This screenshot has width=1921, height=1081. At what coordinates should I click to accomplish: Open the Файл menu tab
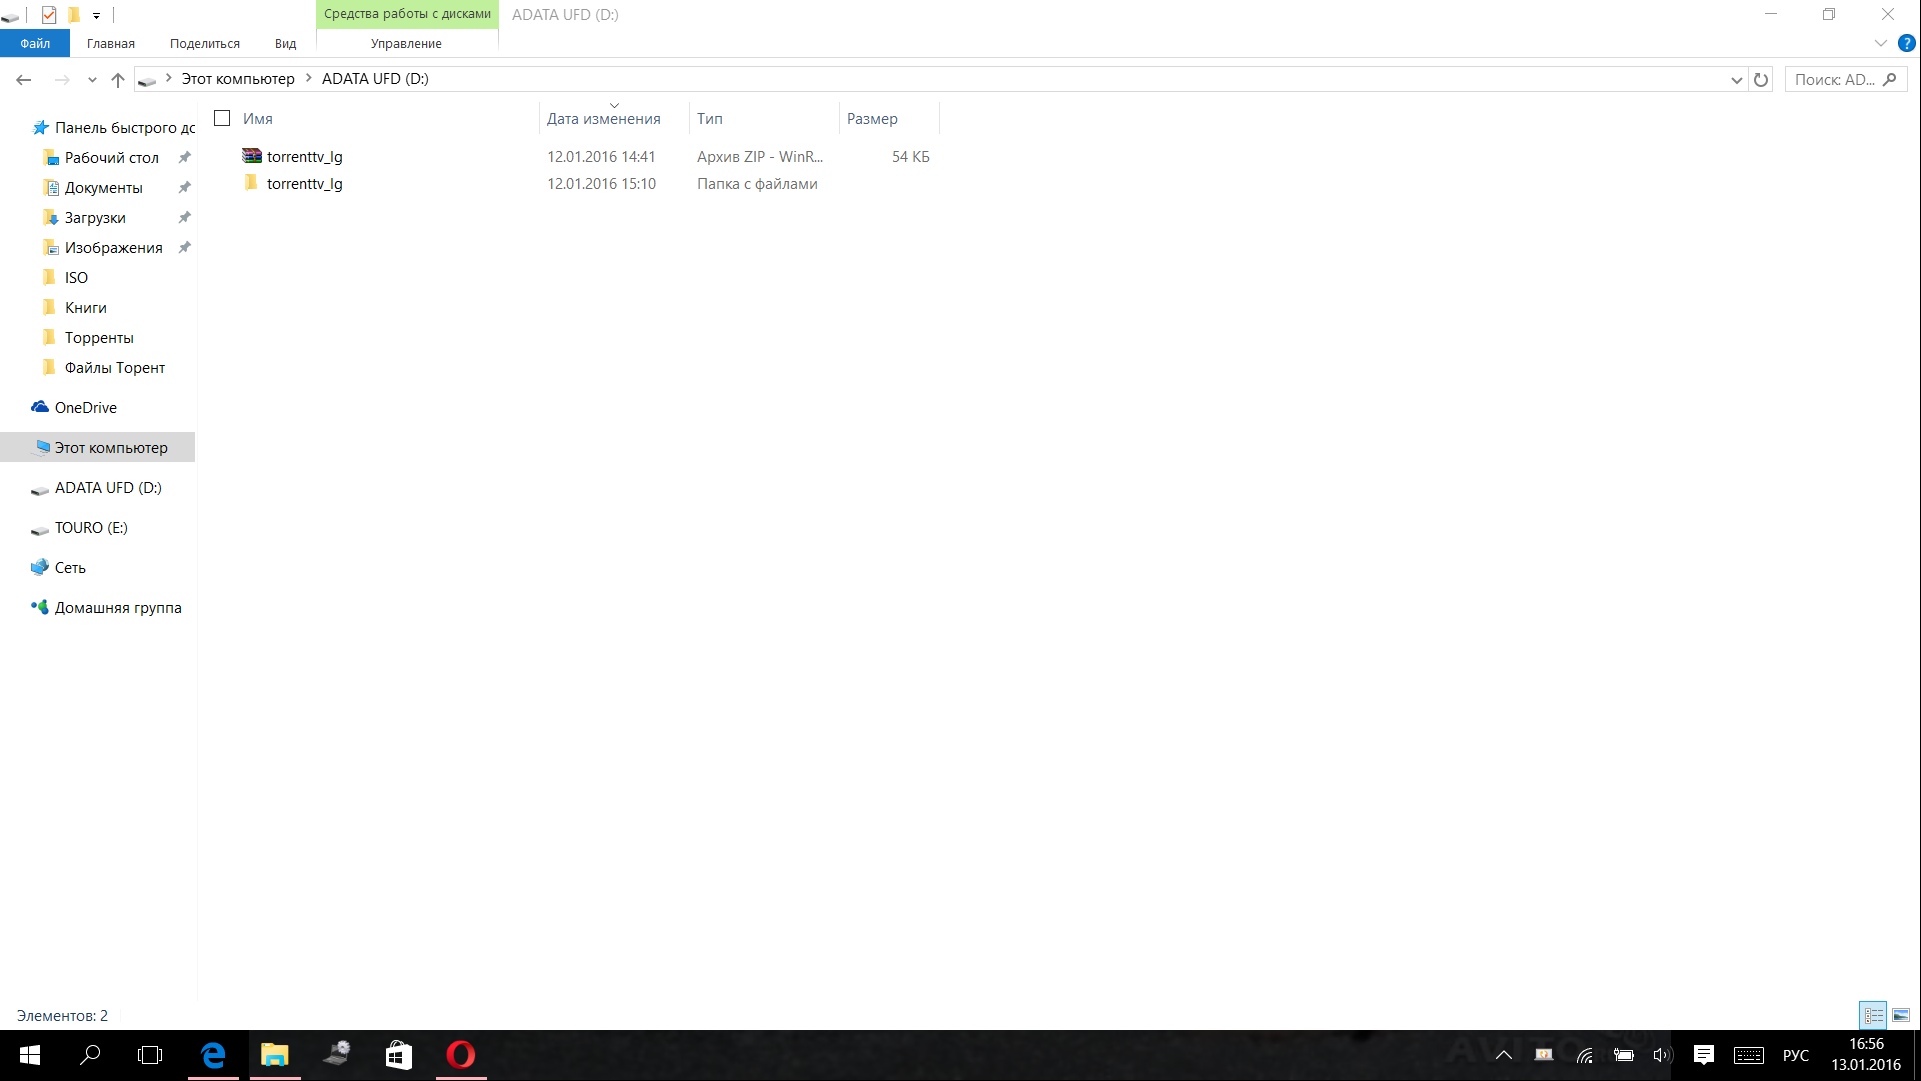tap(35, 43)
